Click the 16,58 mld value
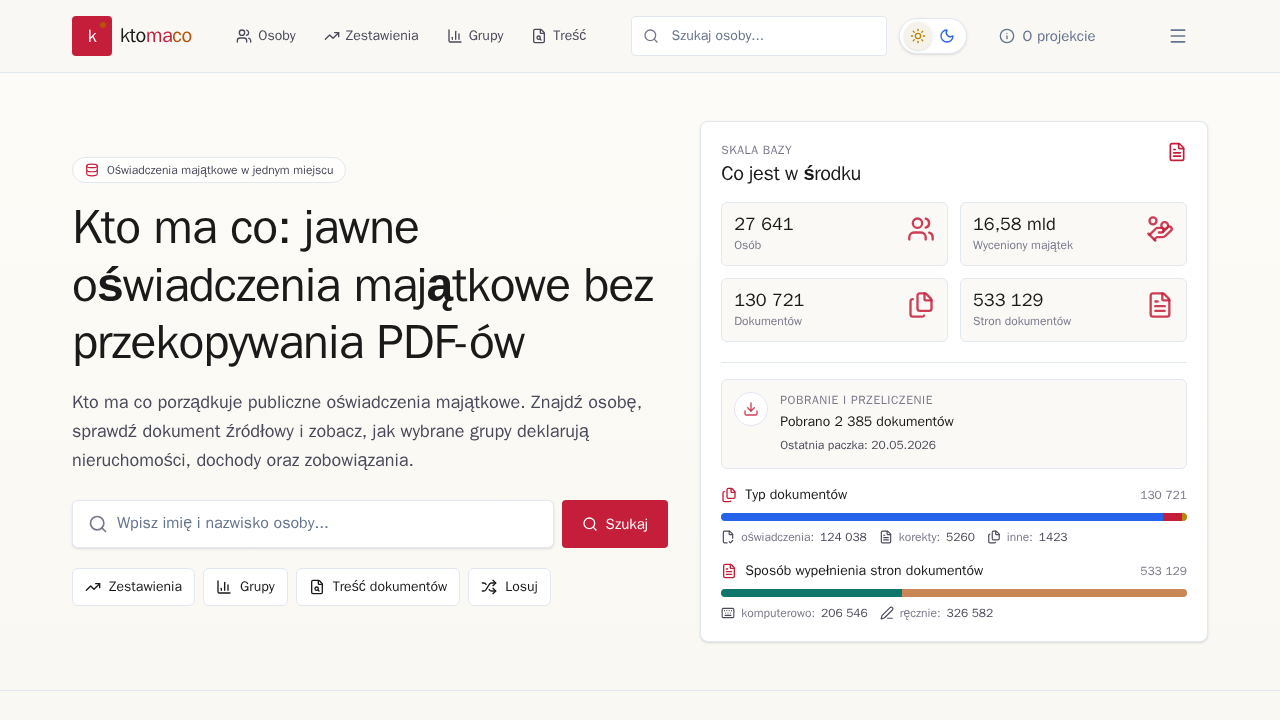The height and width of the screenshot is (720, 1280). tap(1014, 224)
